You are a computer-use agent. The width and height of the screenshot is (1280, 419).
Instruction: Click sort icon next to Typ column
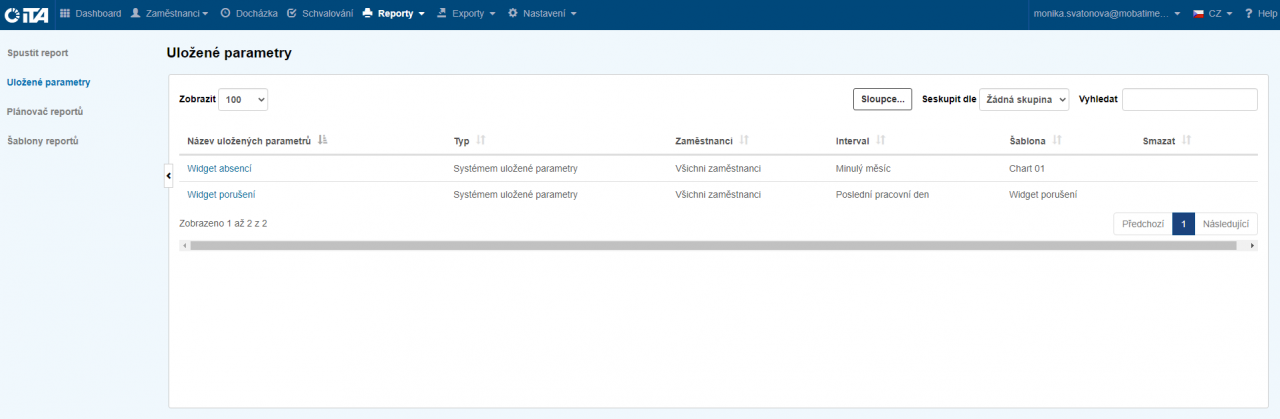pos(481,141)
